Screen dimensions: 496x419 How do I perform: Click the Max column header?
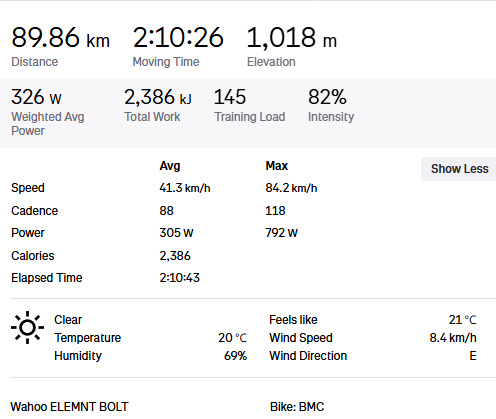pyautogui.click(x=277, y=166)
